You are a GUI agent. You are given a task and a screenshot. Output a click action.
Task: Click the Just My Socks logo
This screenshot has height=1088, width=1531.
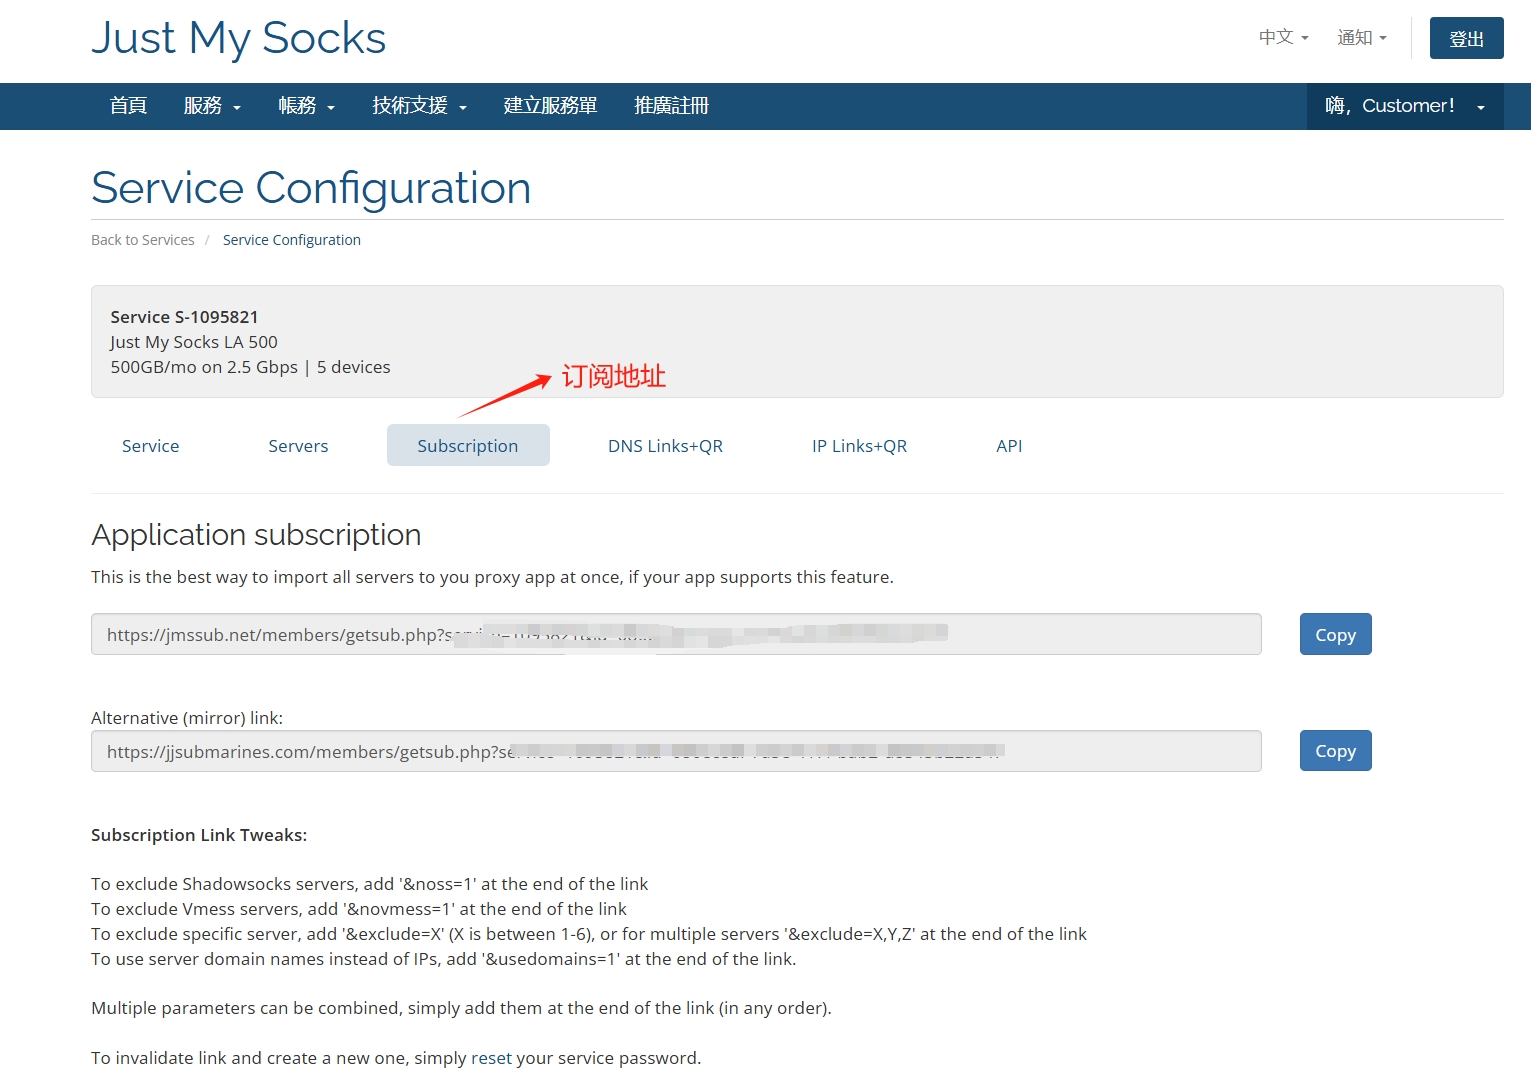pos(238,38)
